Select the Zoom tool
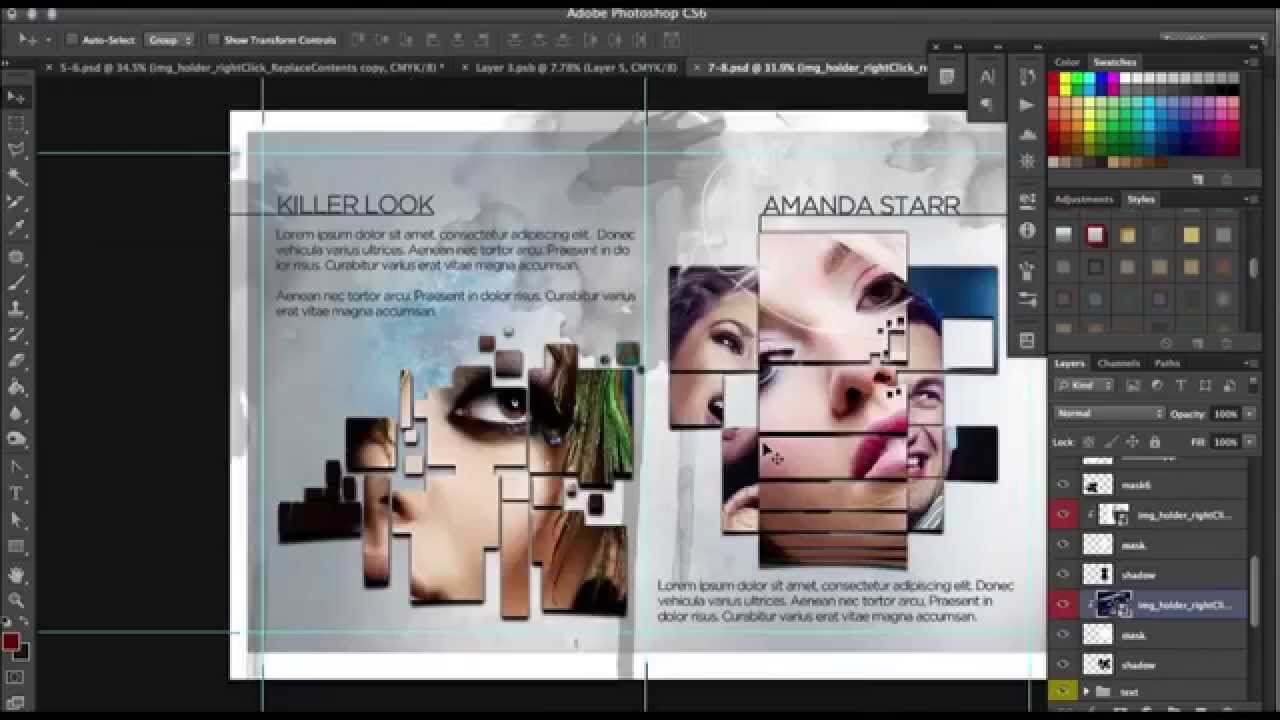The width and height of the screenshot is (1280, 720). 16,600
